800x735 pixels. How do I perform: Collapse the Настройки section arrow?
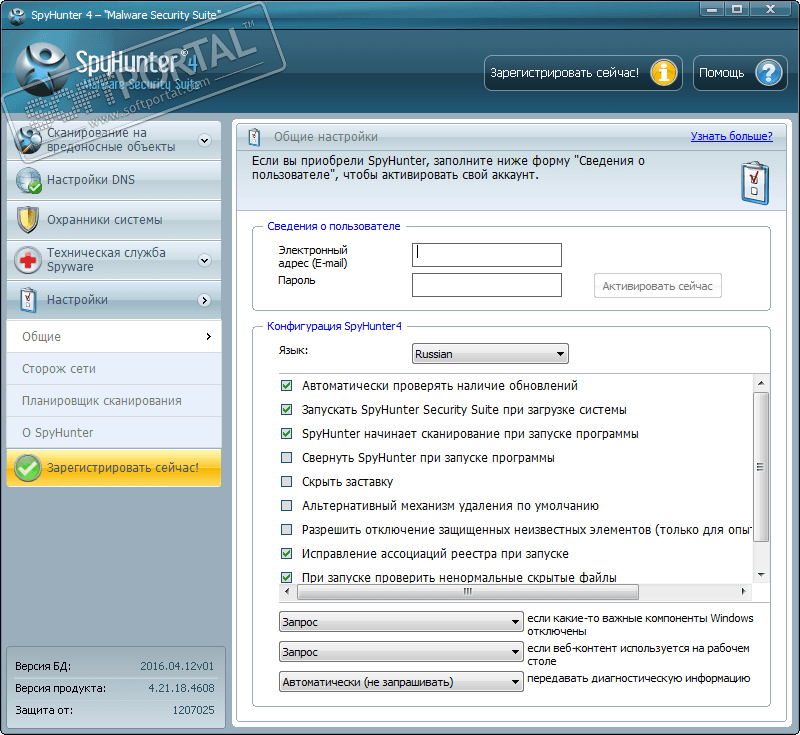point(205,300)
